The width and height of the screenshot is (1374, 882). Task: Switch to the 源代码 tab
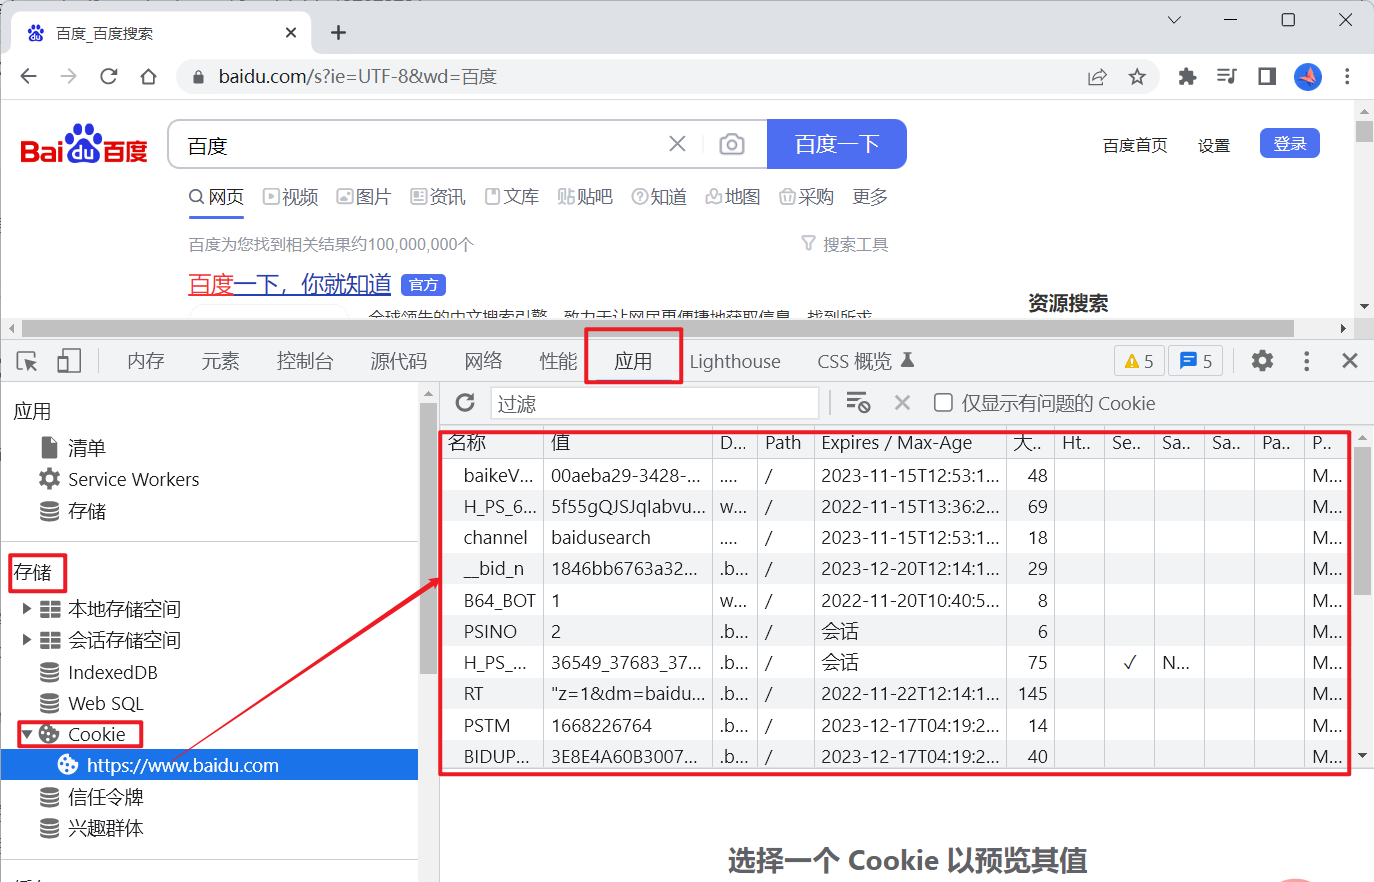click(x=398, y=361)
